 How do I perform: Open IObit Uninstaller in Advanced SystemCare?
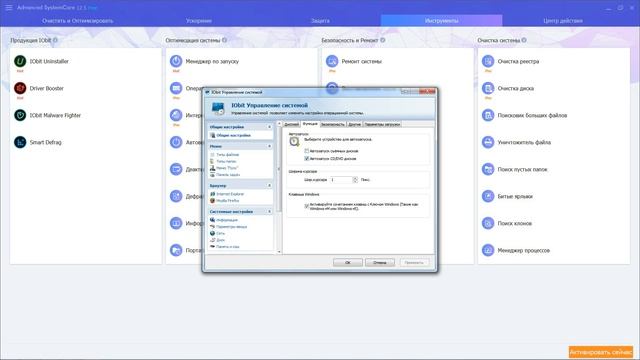click(41, 61)
